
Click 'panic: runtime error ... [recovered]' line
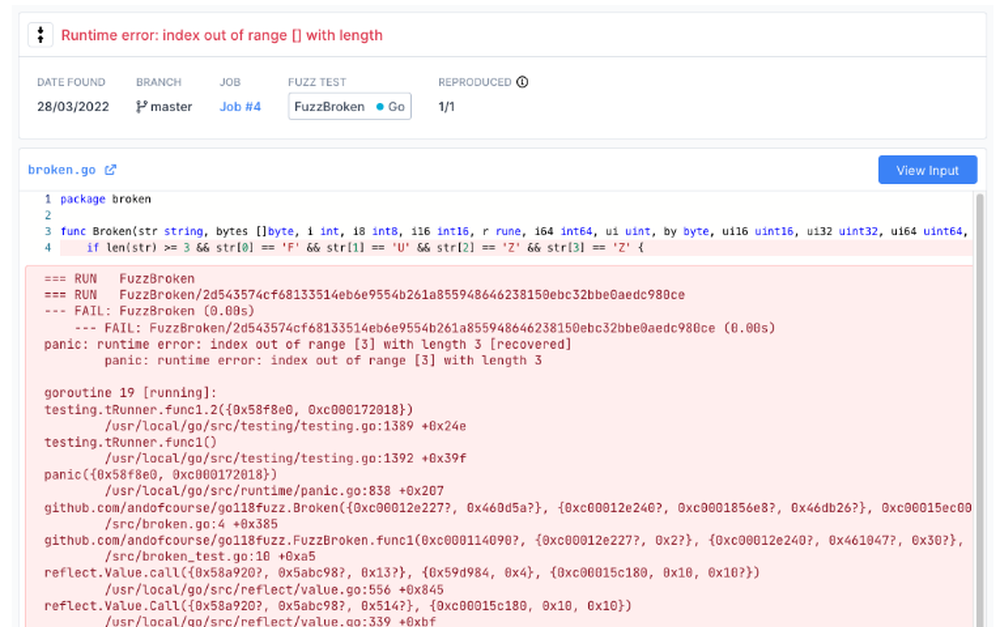(307, 344)
